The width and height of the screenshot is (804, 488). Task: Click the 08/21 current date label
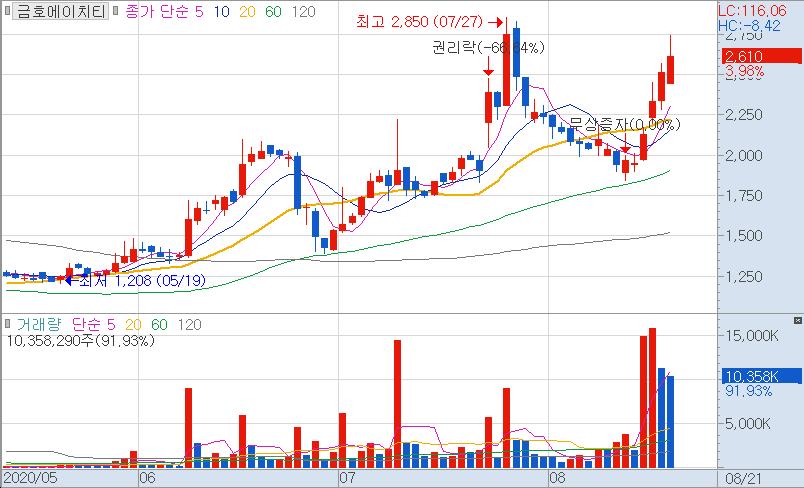(743, 479)
